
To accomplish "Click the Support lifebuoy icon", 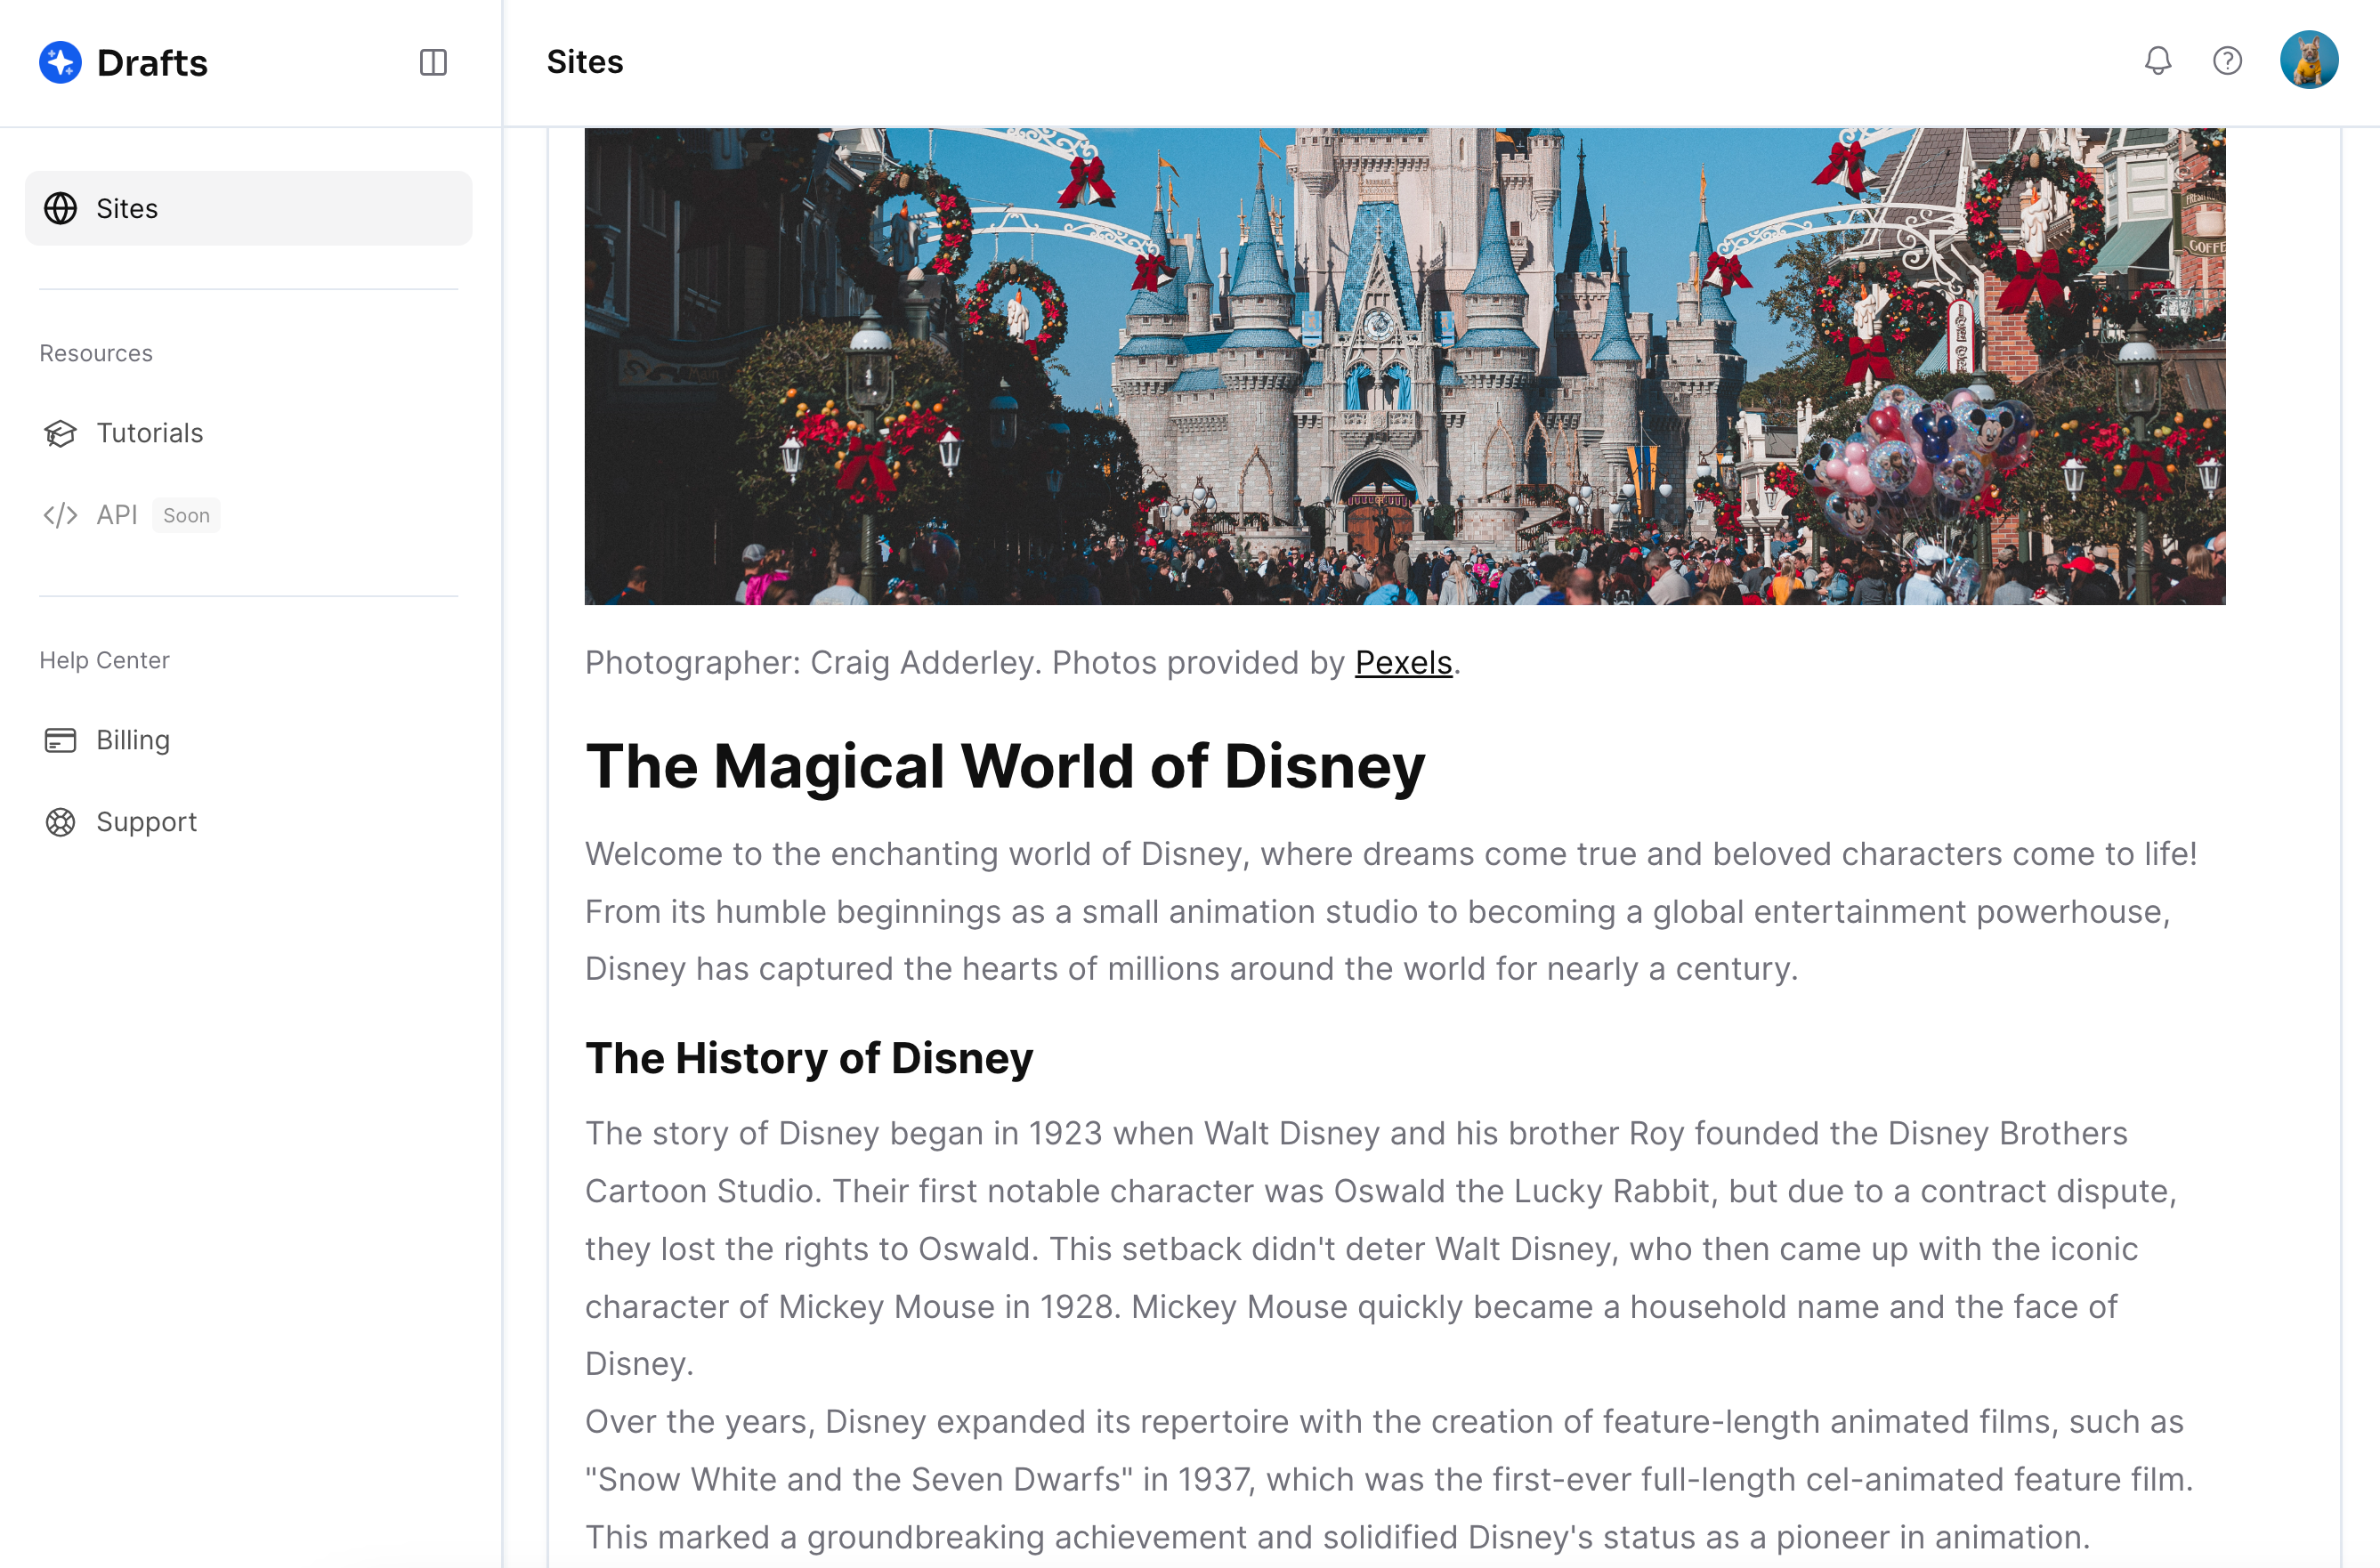I will click(x=61, y=822).
